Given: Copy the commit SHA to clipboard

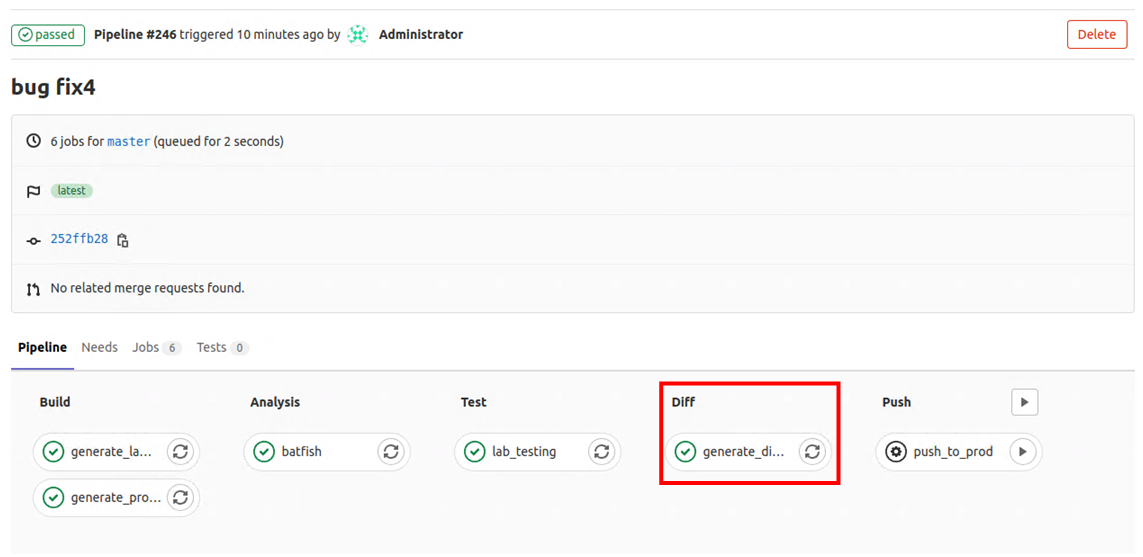Looking at the screenshot, I should pos(123,240).
